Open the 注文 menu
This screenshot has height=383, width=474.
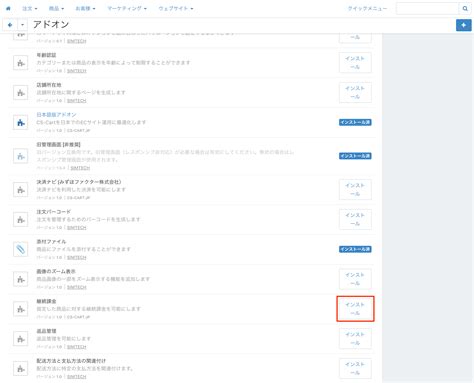point(30,8)
